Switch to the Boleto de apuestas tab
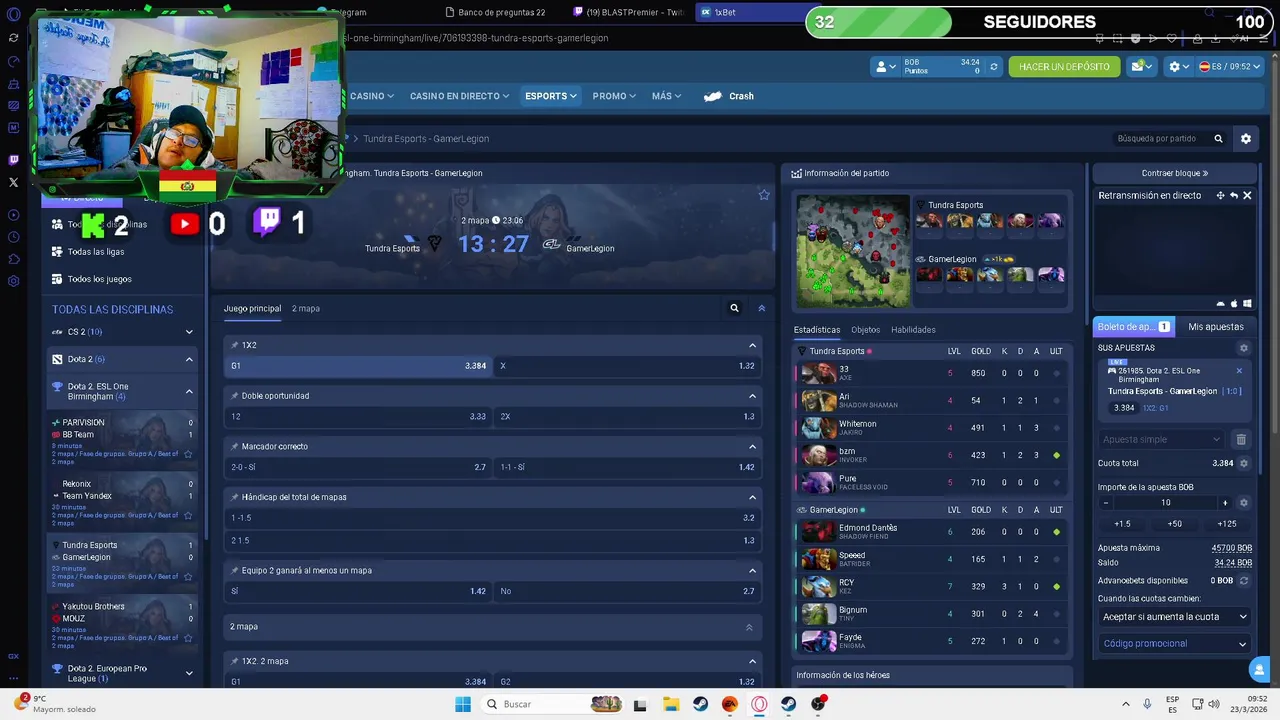Viewport: 1280px width, 720px height. [1134, 327]
